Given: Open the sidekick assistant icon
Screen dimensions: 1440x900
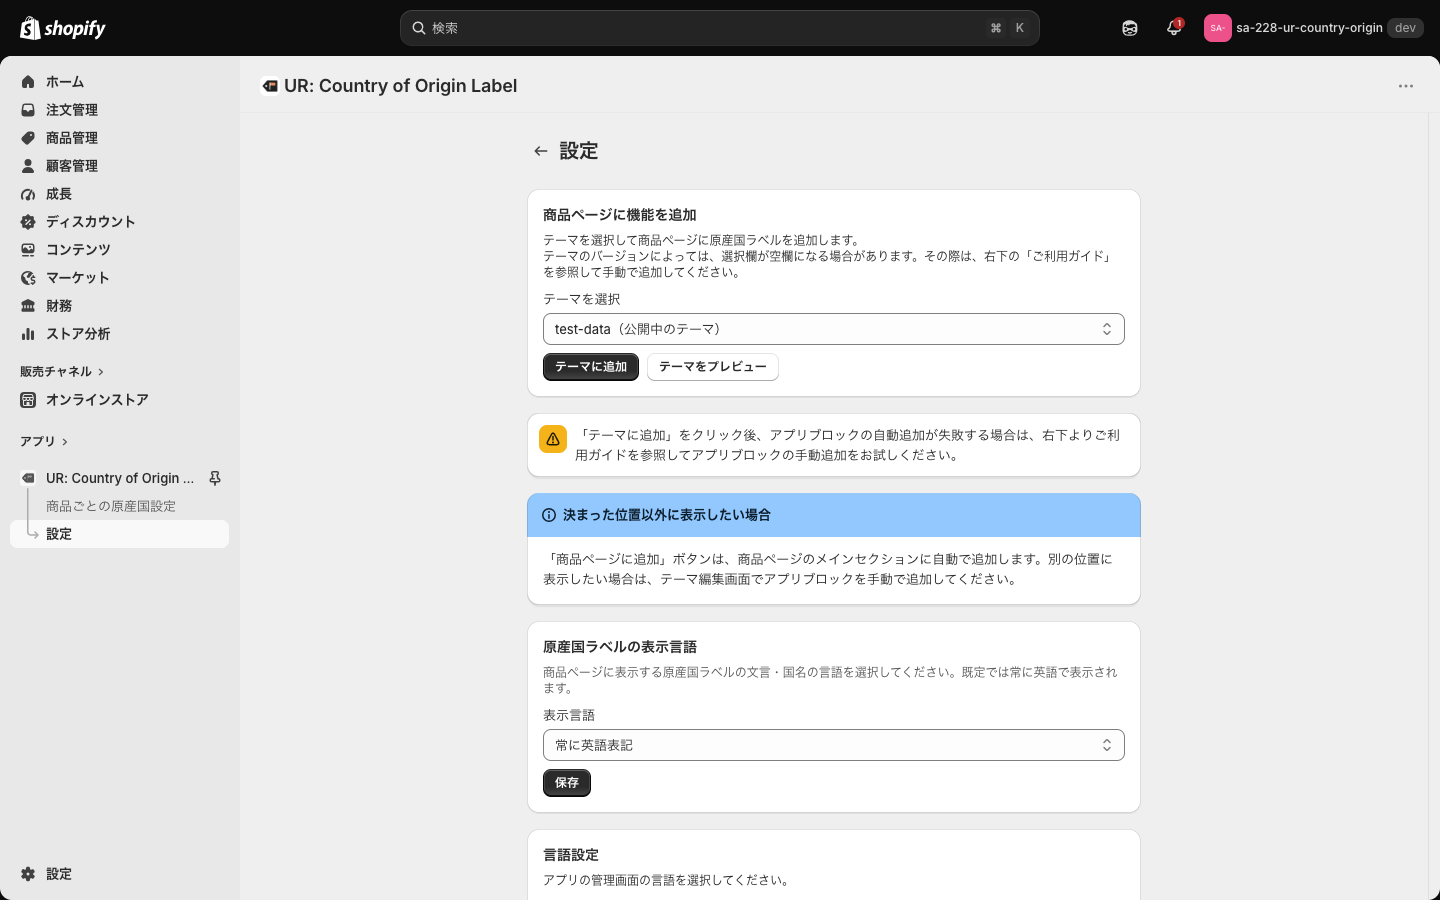Looking at the screenshot, I should (x=1130, y=28).
